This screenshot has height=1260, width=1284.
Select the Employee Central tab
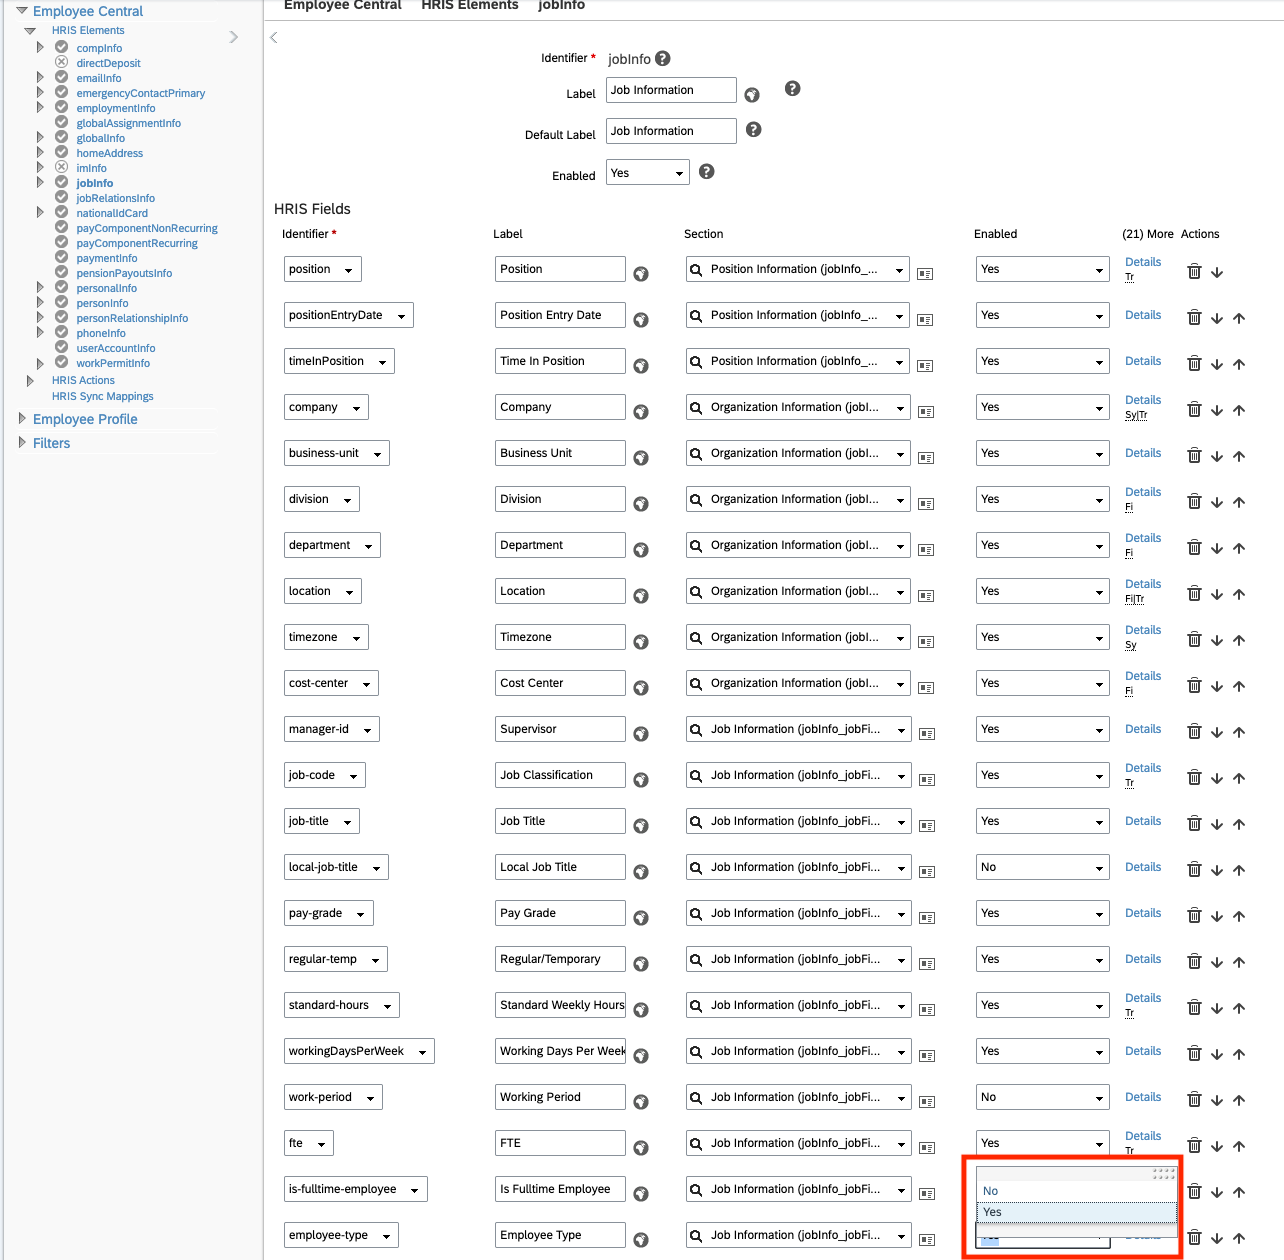pos(343,6)
